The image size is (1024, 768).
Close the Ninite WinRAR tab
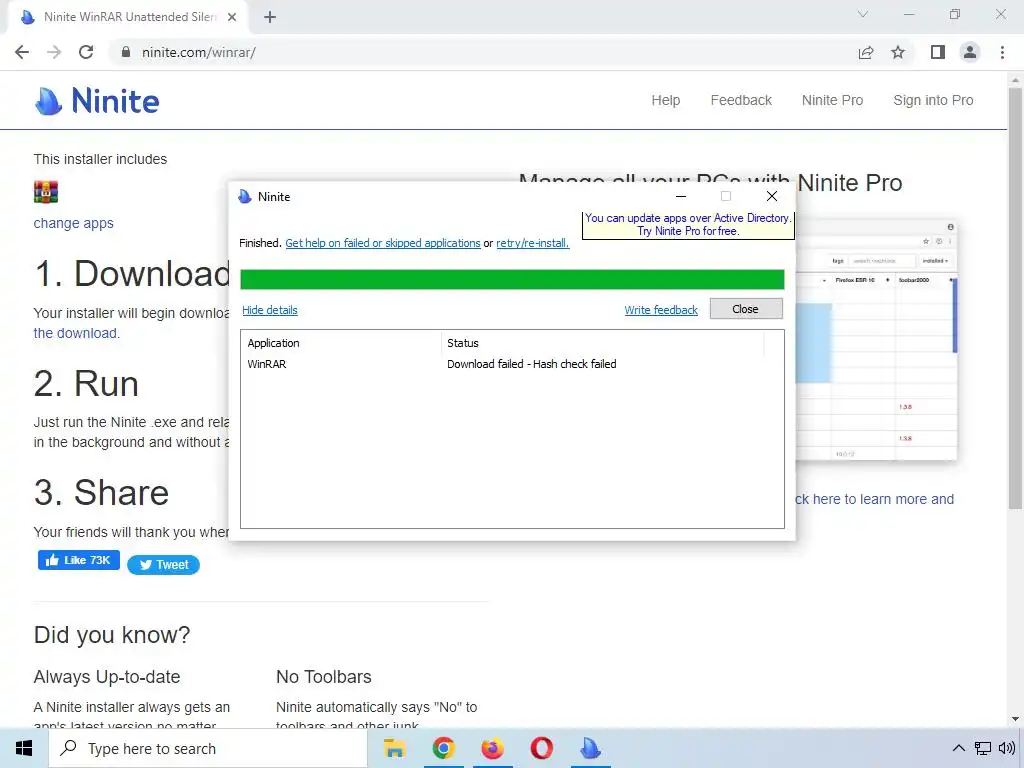[x=232, y=17]
